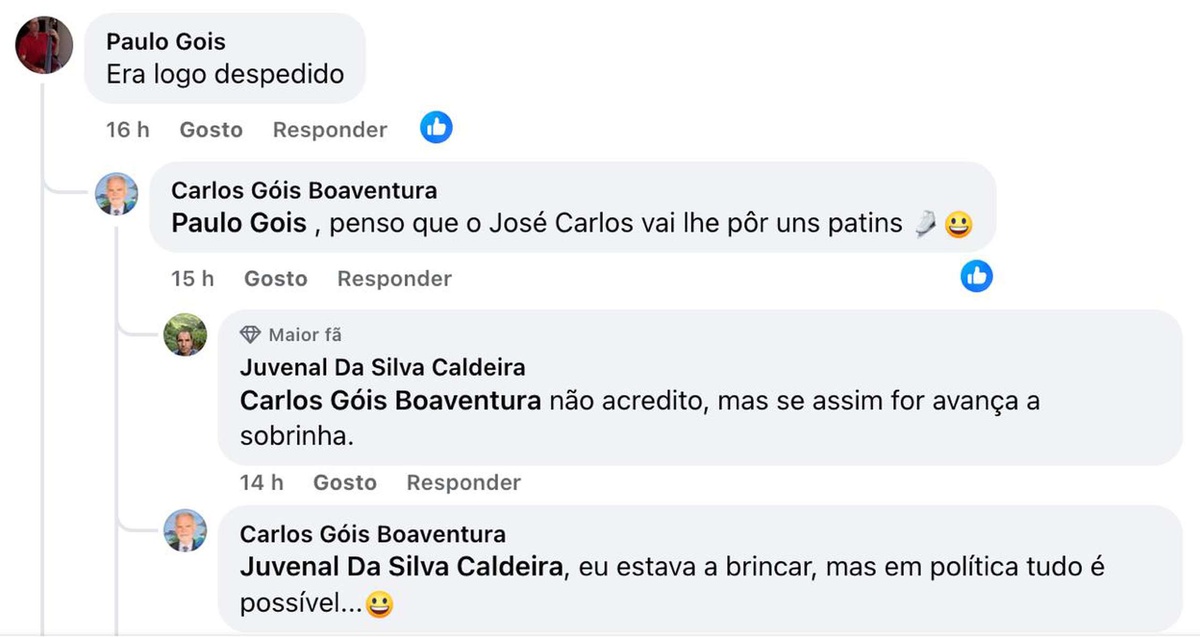The image size is (1200, 637).
Task: Click the like reaction under the patins reply
Action: (x=976, y=276)
